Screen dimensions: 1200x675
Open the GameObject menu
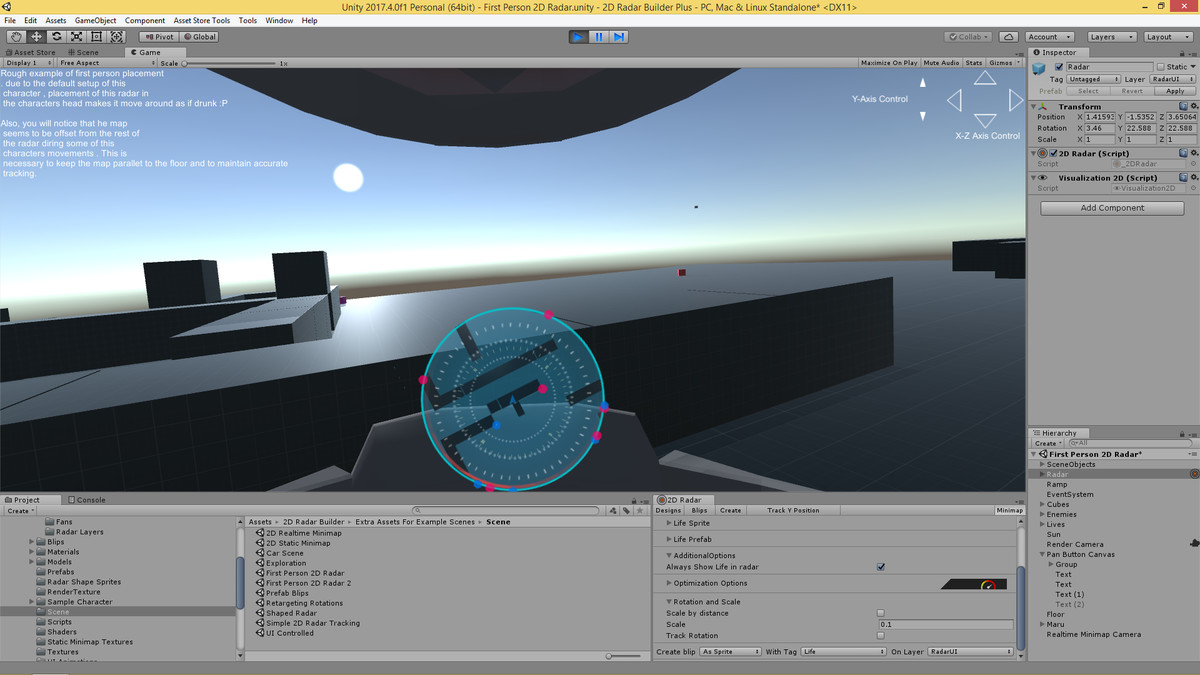tap(98, 19)
